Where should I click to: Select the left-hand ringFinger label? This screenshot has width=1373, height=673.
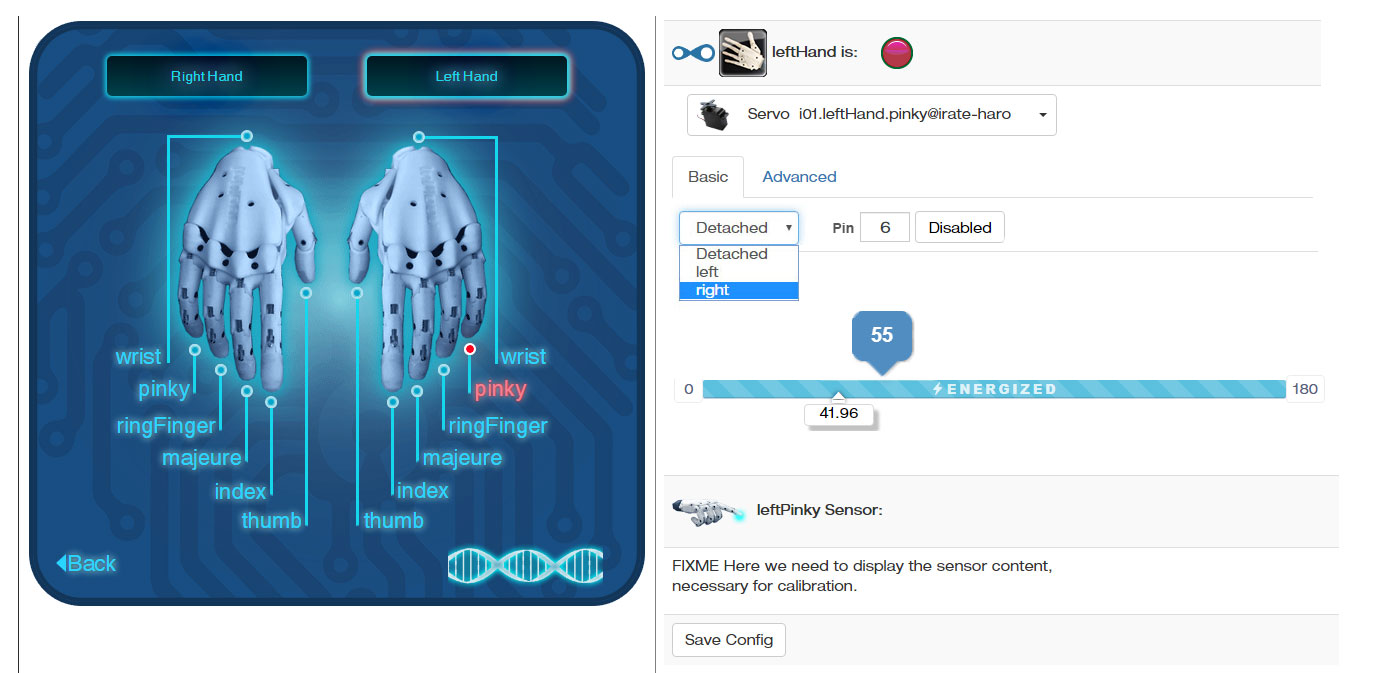498,426
